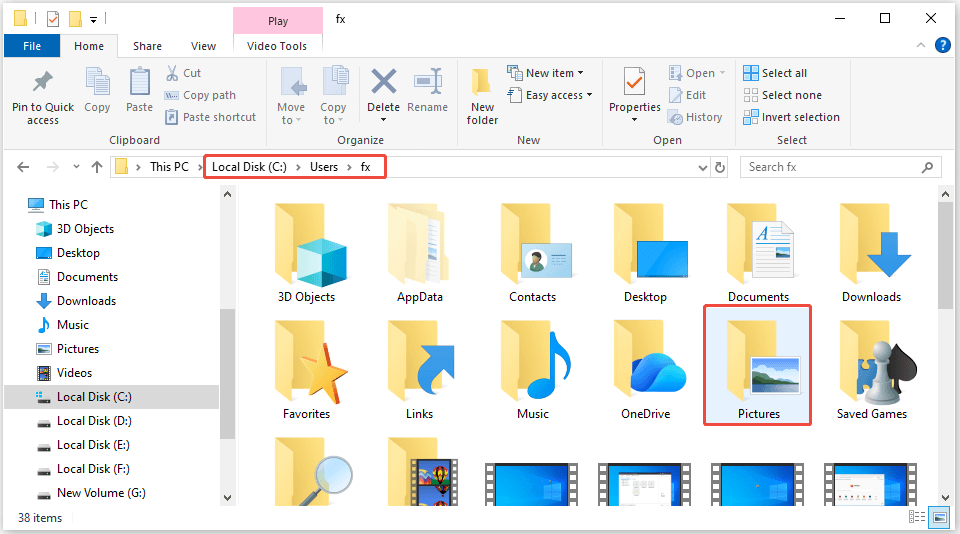The width and height of the screenshot is (960, 534).
Task: Click Users in the address path
Action: (x=324, y=167)
